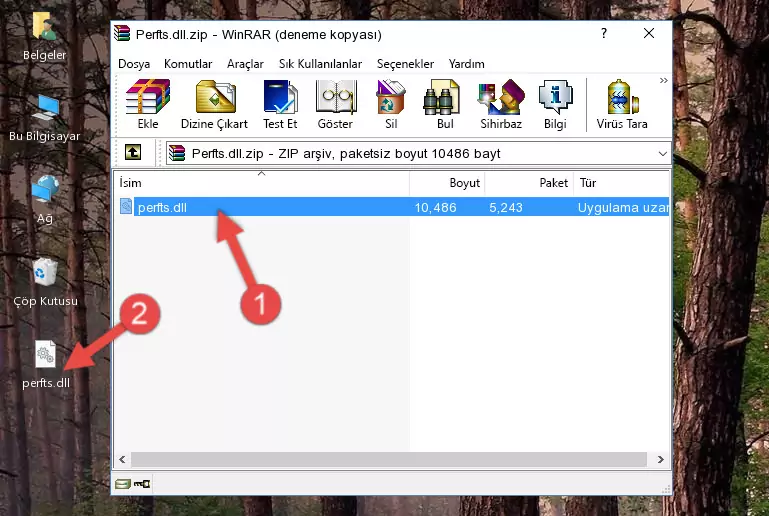Close the WinRAR window

tap(649, 33)
